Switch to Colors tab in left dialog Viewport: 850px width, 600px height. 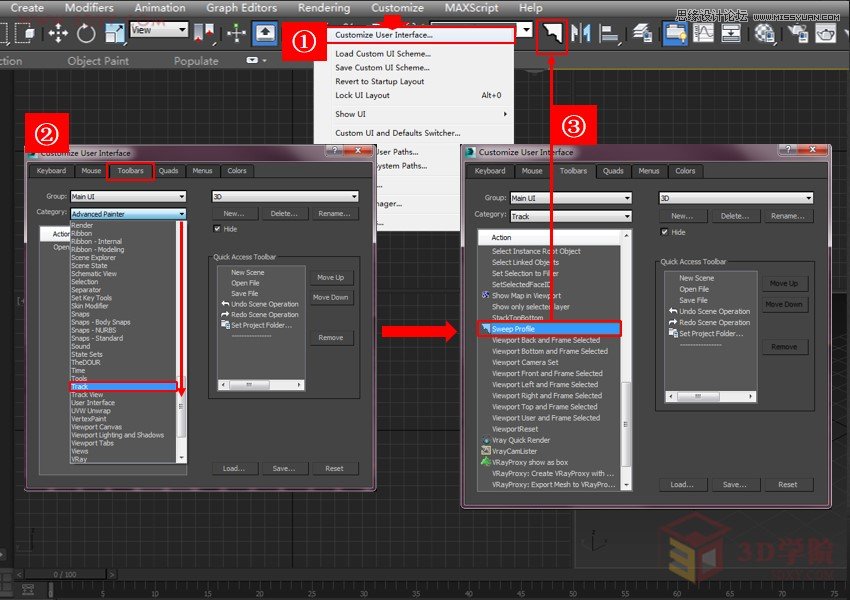point(237,171)
